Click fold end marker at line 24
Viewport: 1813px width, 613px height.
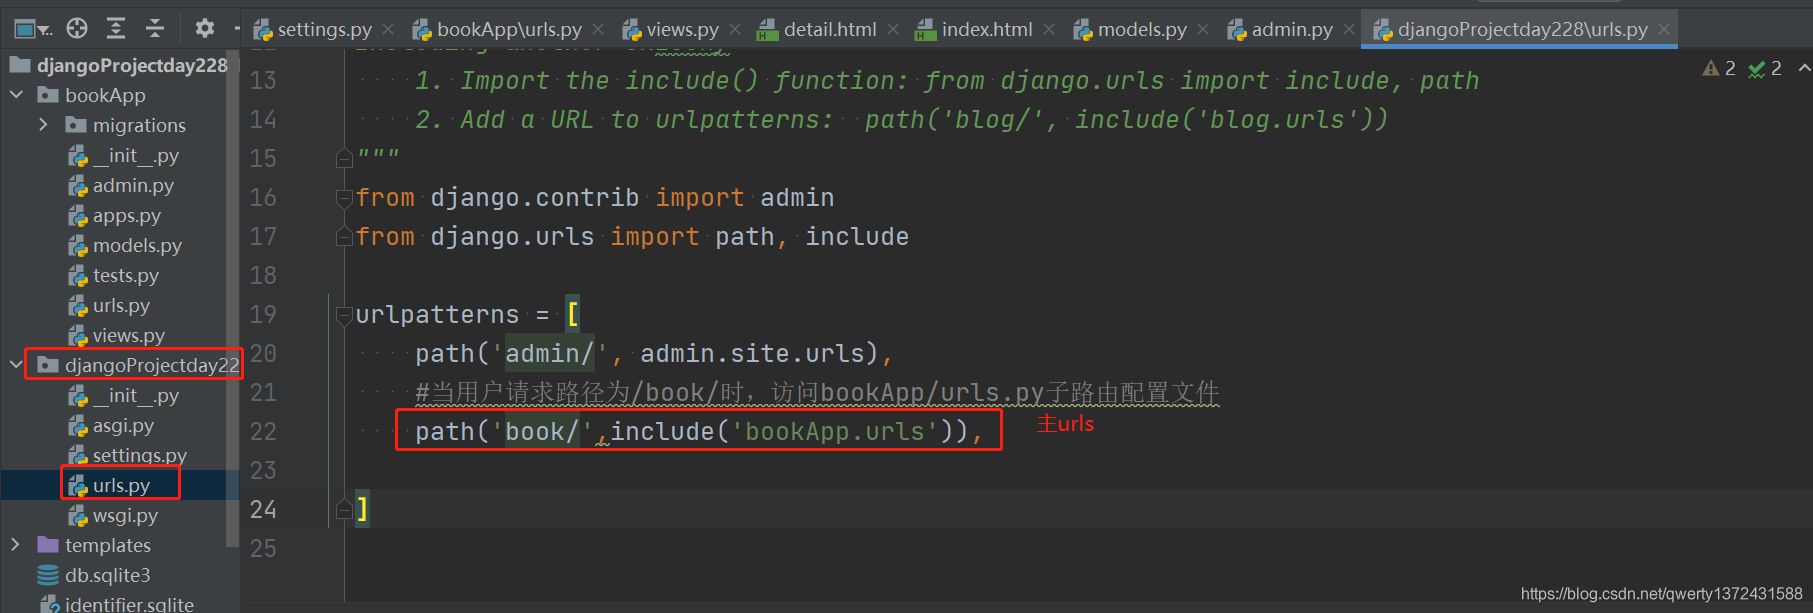[344, 510]
